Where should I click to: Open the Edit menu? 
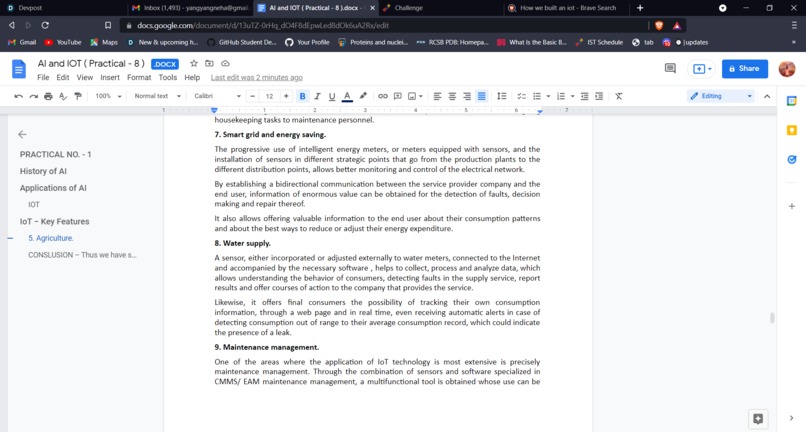pyautogui.click(x=63, y=78)
